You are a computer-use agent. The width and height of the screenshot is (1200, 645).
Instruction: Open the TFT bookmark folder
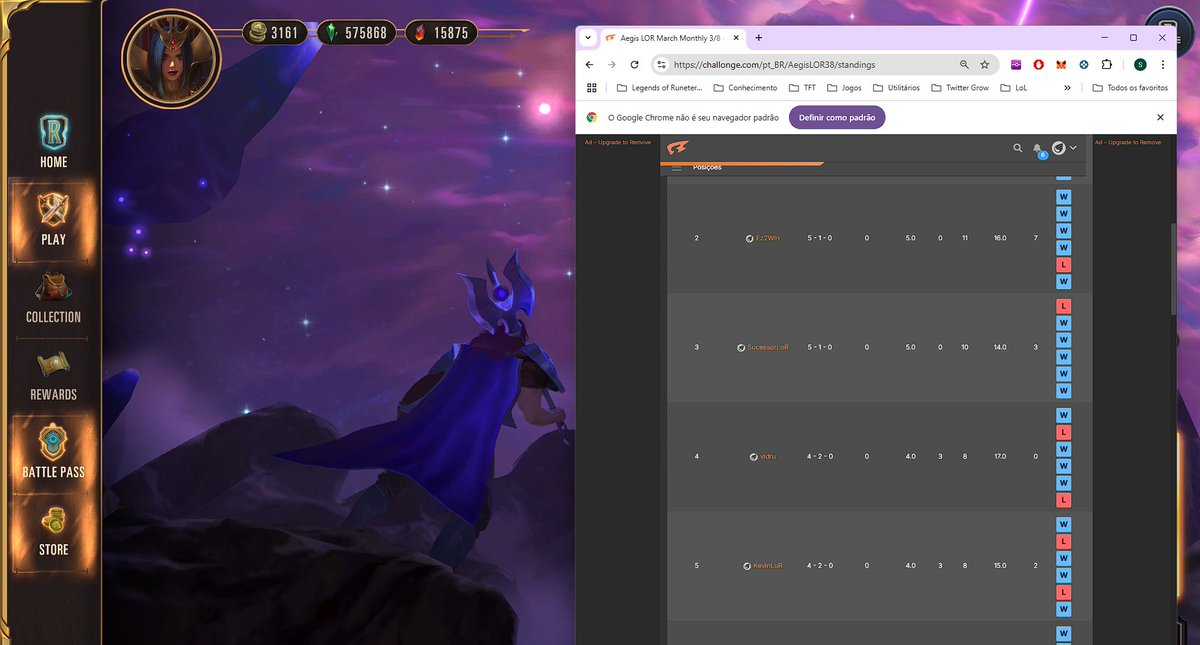[x=801, y=88]
